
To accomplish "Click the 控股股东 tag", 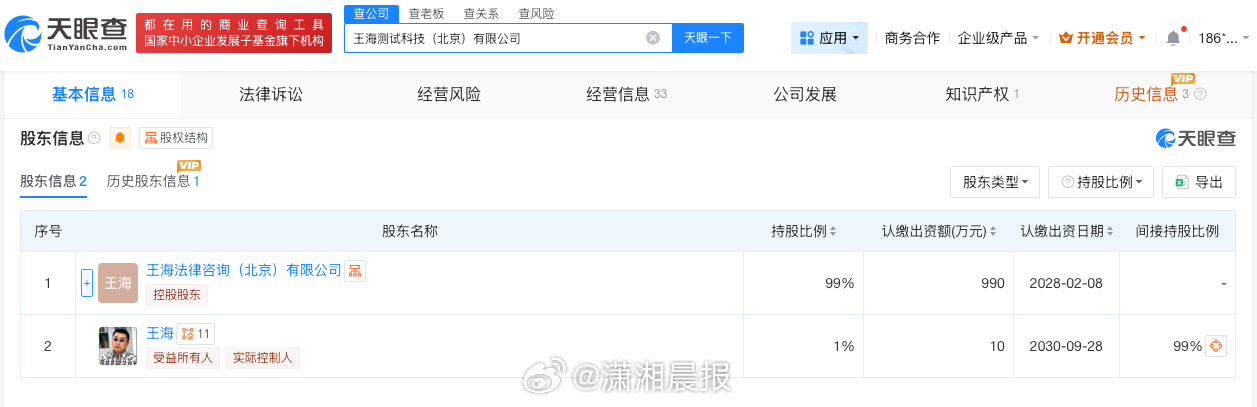I will point(177,295).
